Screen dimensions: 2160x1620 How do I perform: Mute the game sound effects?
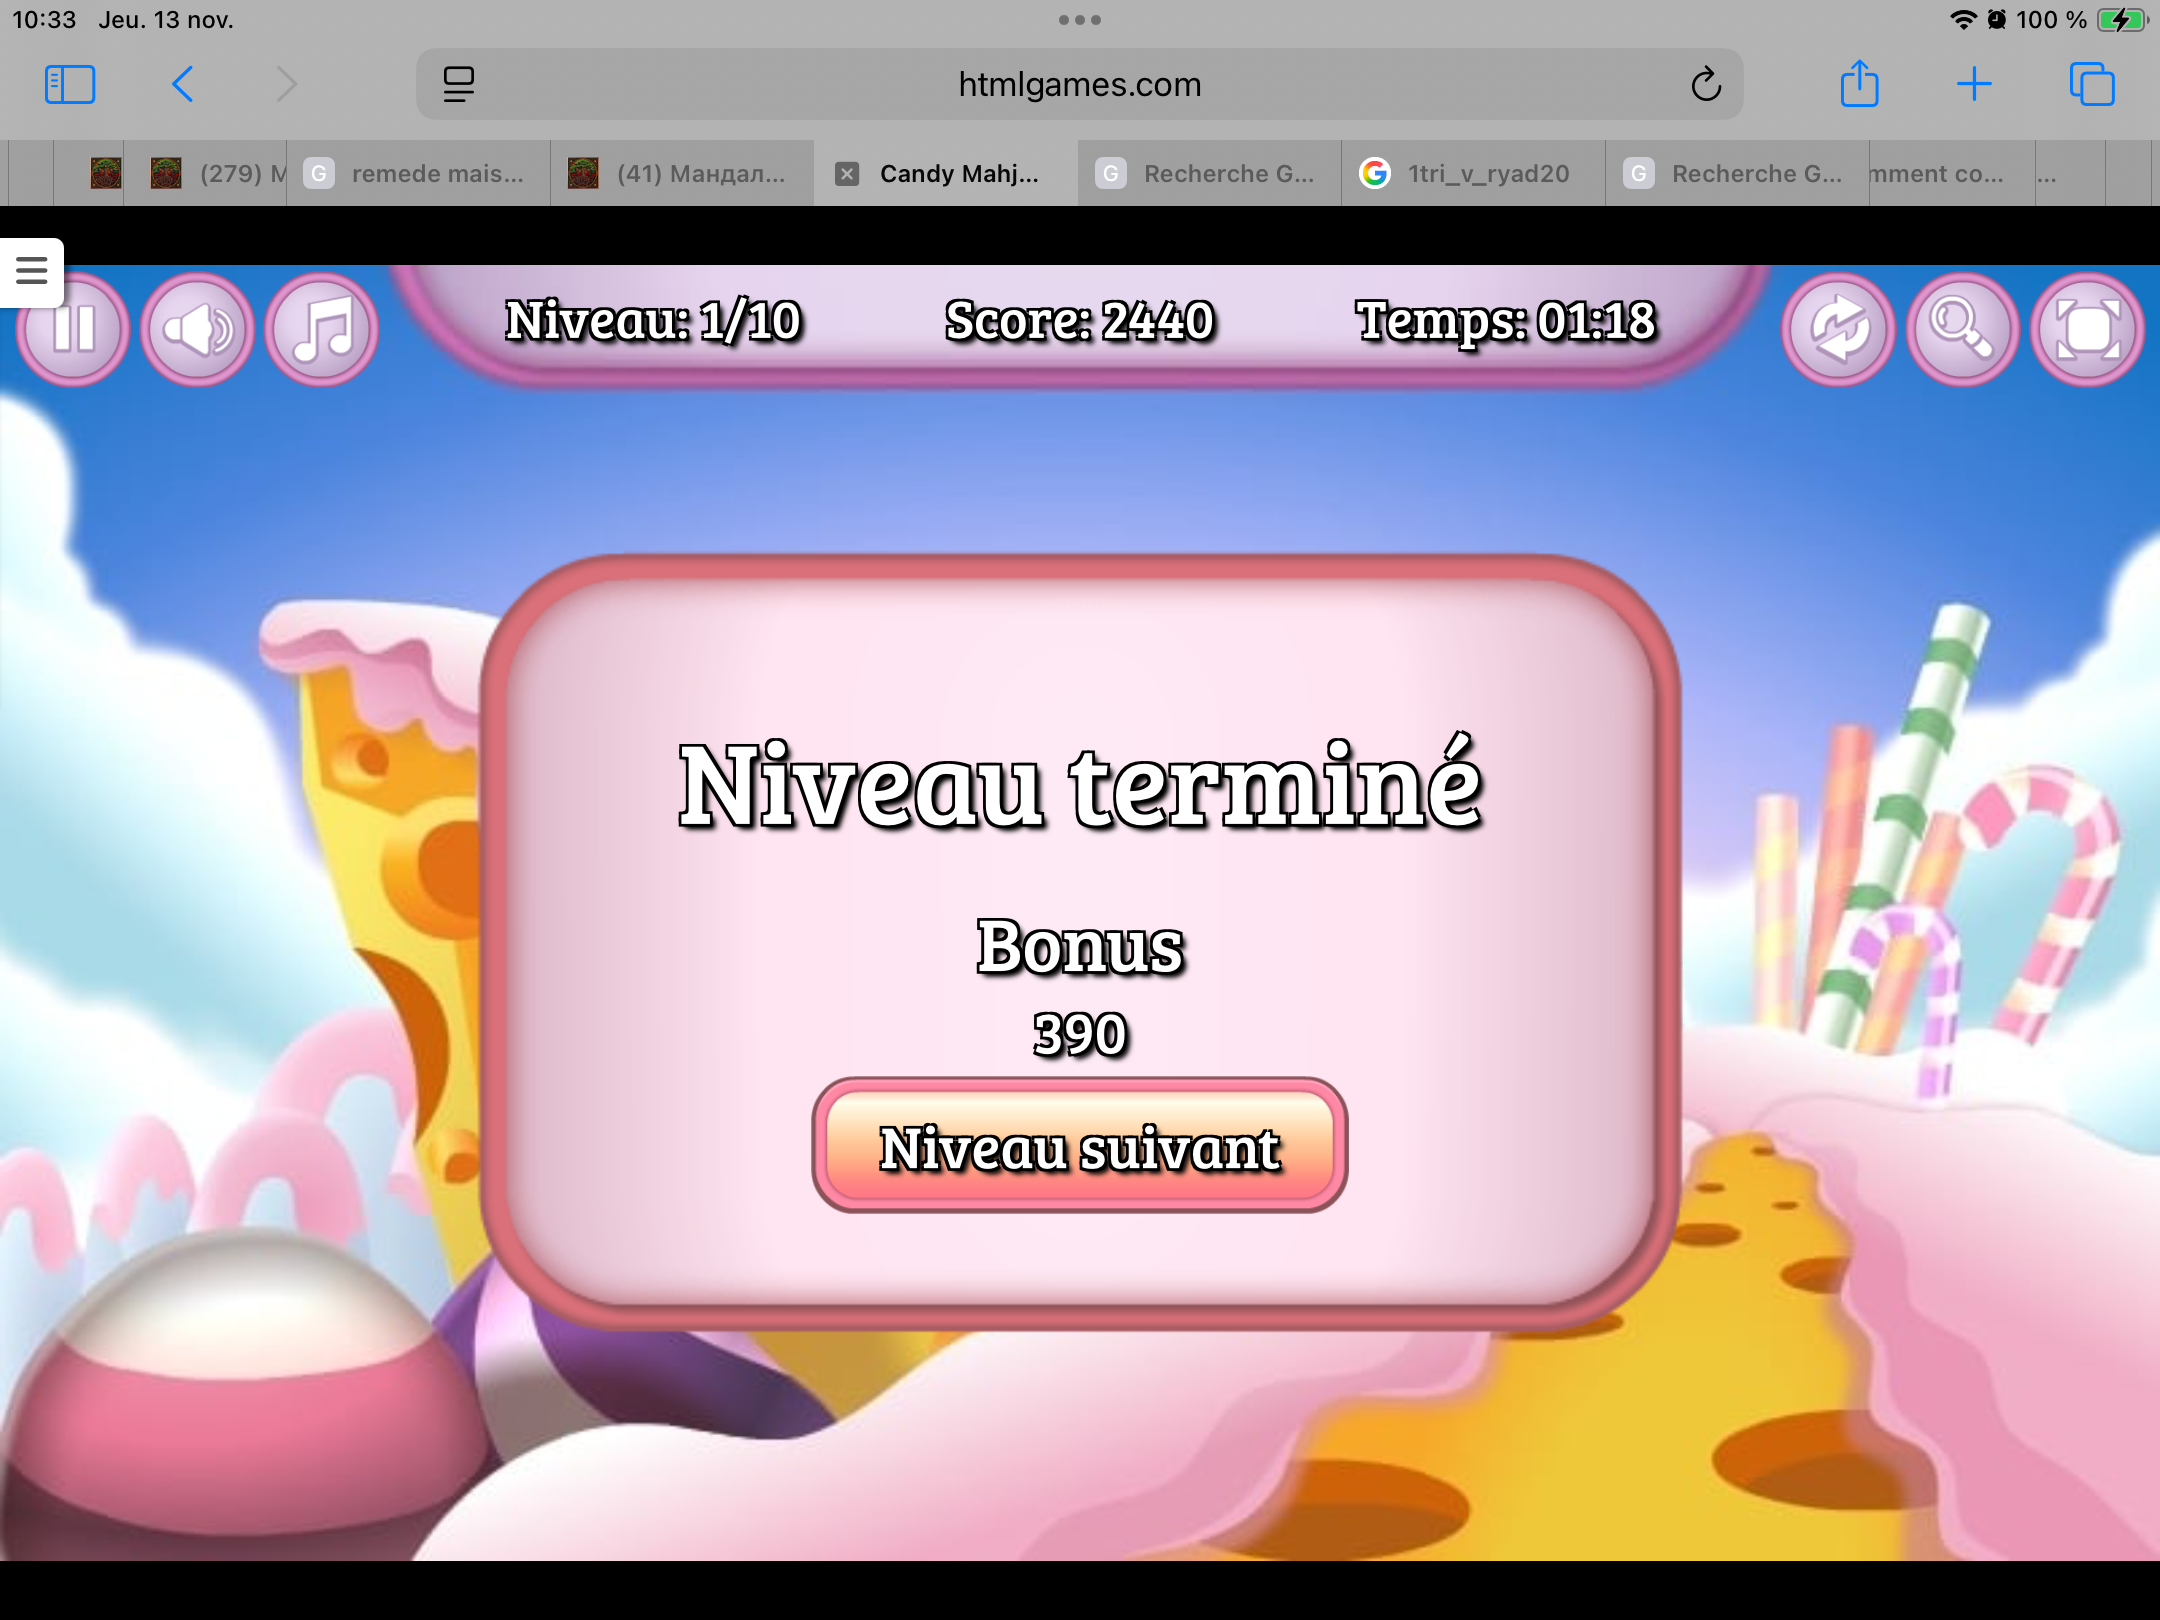[197, 330]
